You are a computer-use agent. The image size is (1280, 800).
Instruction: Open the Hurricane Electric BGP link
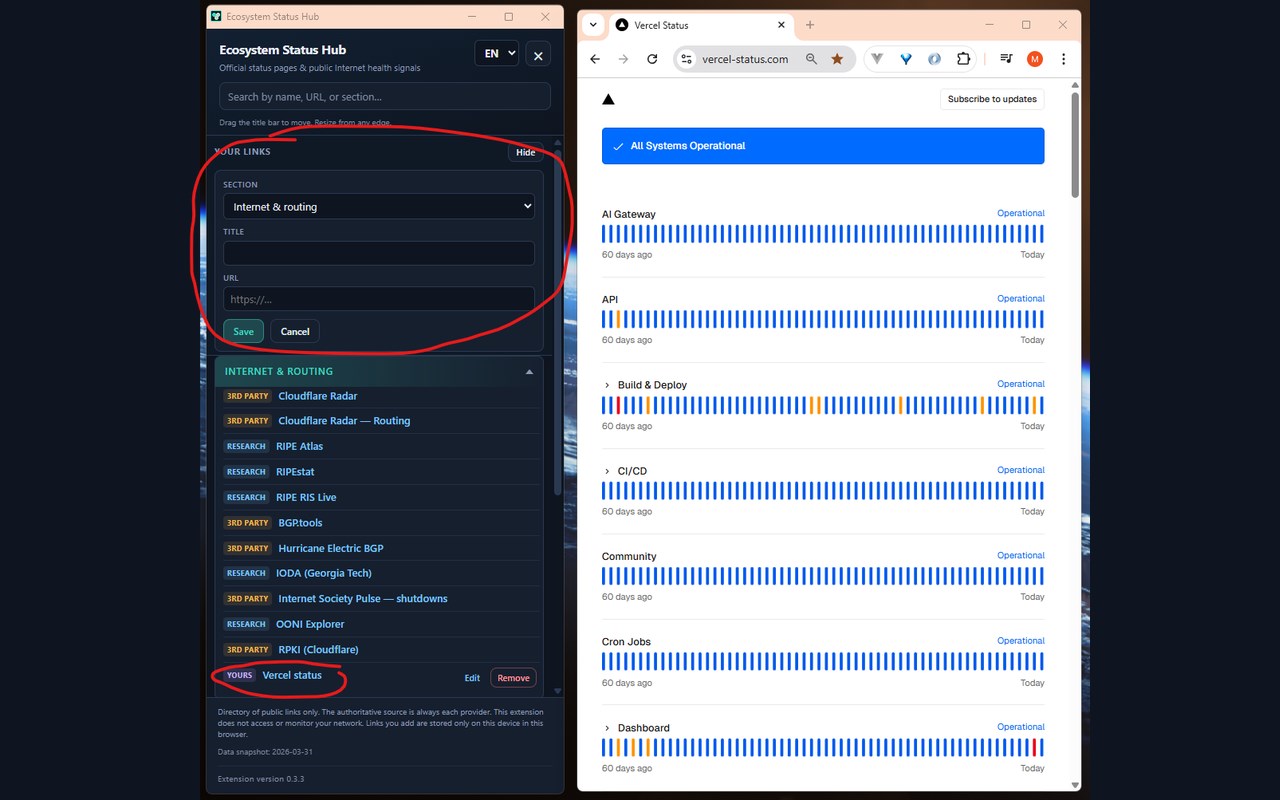tap(331, 548)
